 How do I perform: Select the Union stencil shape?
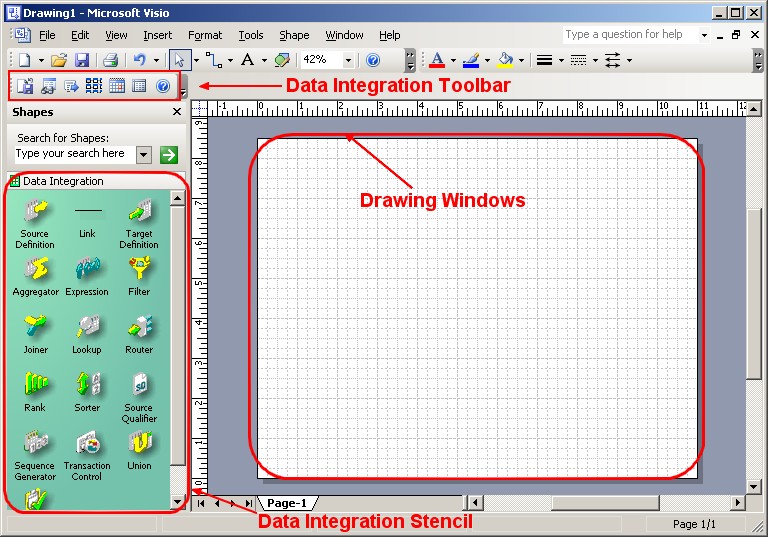[139, 451]
